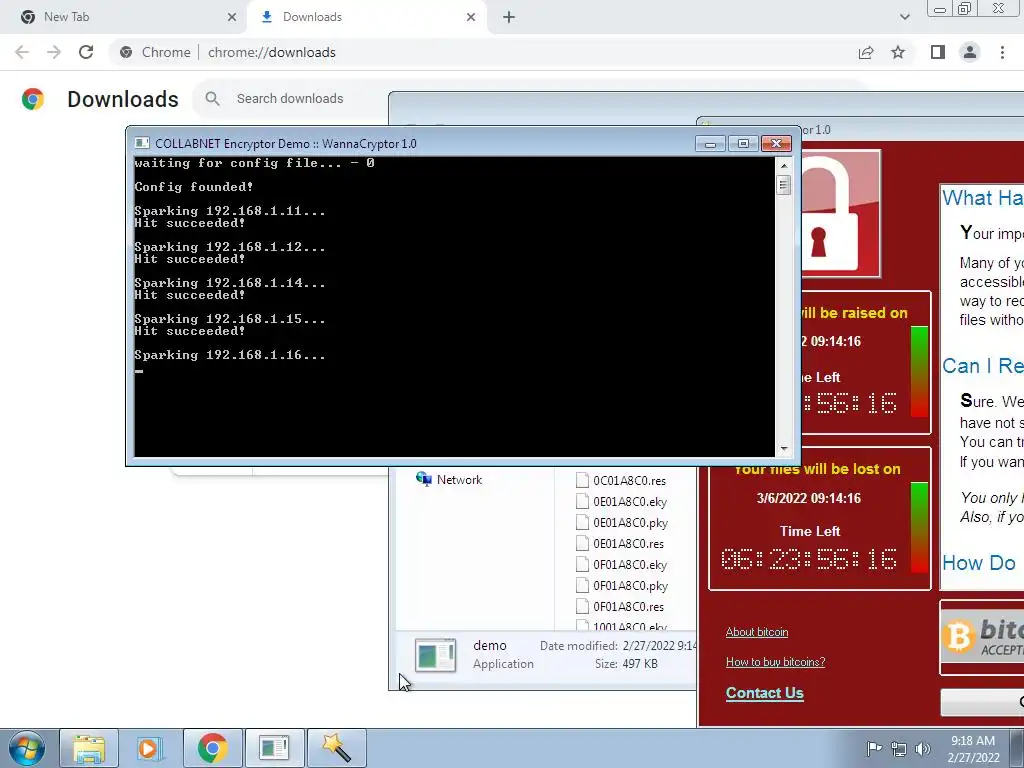Open the About bitcoin link

point(757,632)
